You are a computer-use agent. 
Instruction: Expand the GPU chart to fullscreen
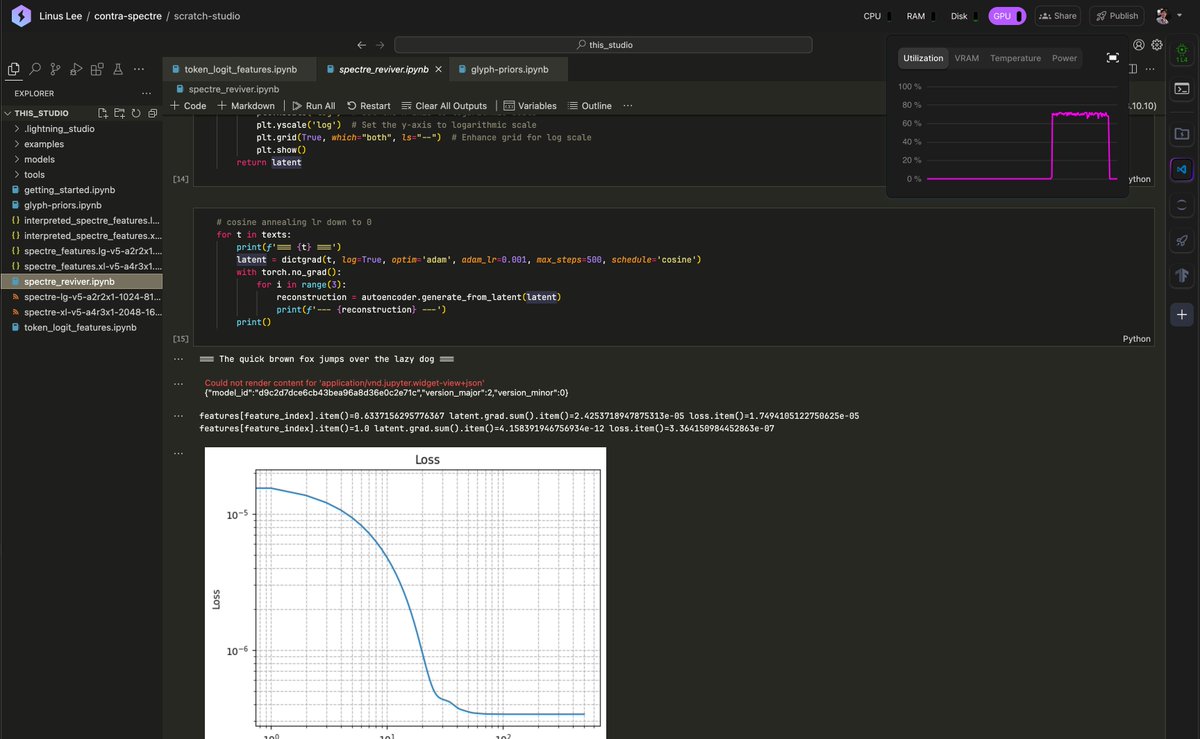tap(1113, 58)
